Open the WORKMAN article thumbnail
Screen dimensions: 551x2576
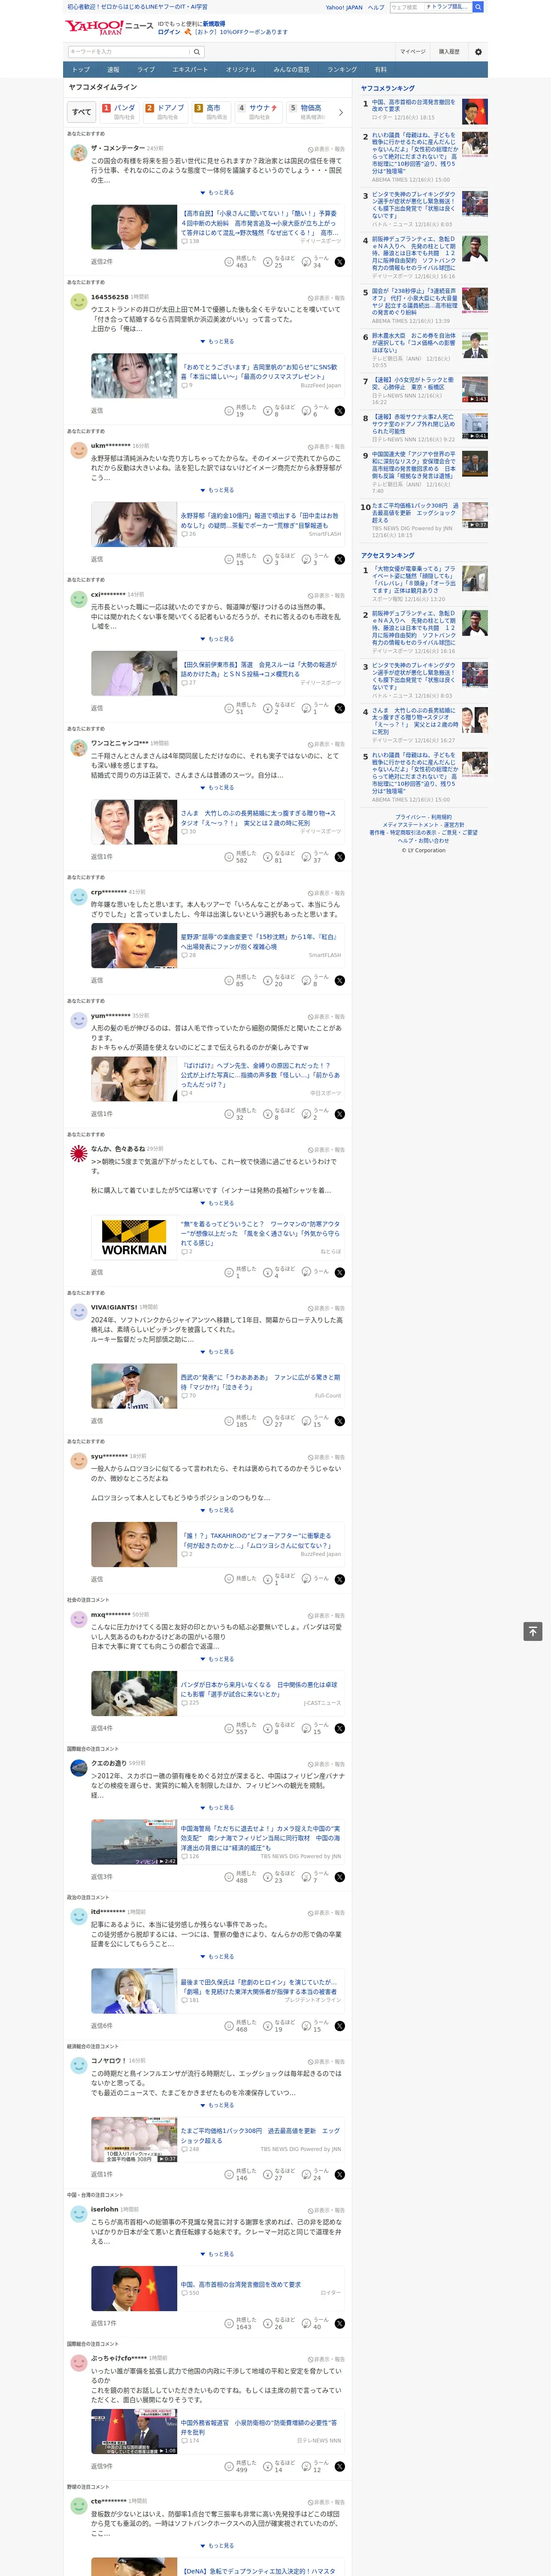[134, 1237]
